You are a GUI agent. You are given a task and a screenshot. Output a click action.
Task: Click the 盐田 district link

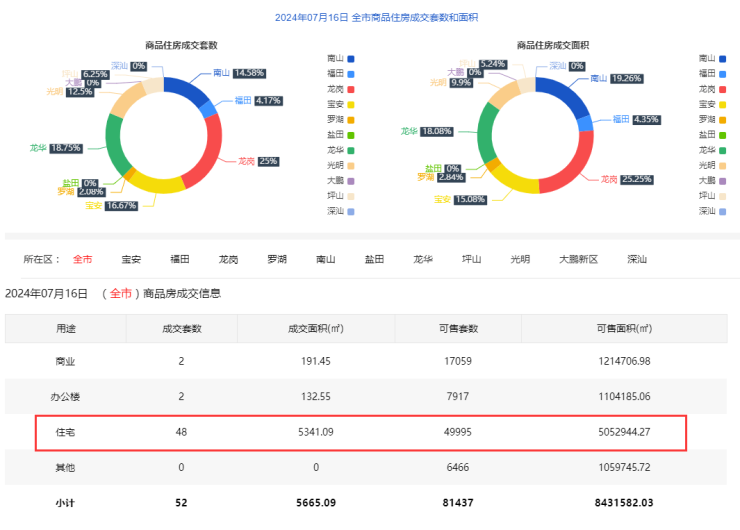(374, 259)
